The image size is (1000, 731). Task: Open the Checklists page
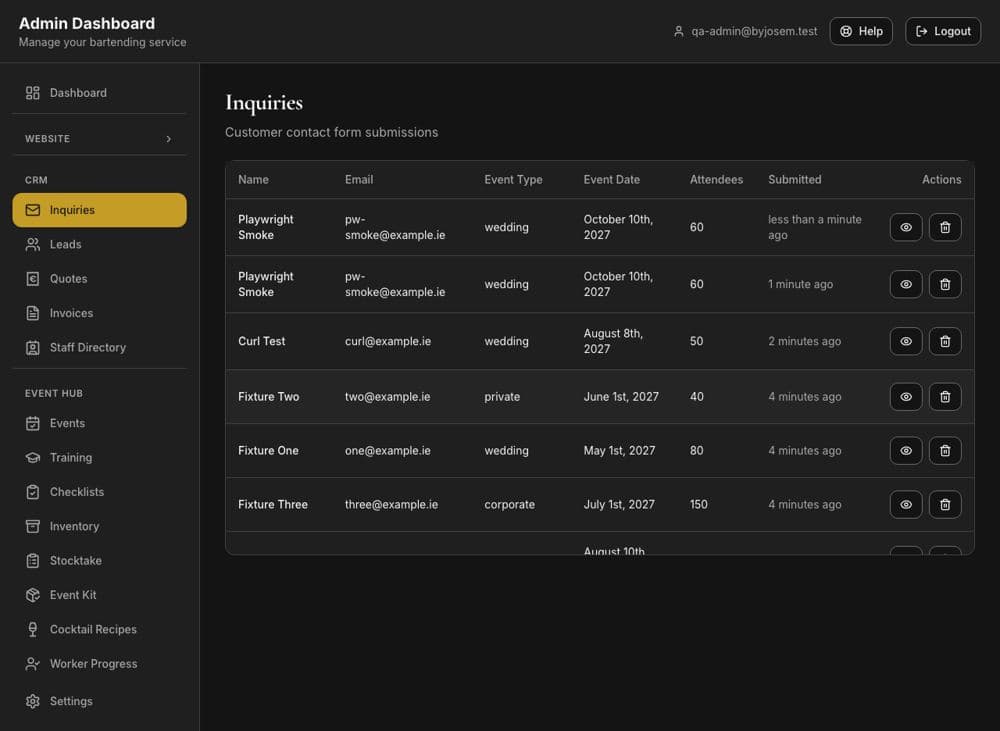[x=99, y=492]
